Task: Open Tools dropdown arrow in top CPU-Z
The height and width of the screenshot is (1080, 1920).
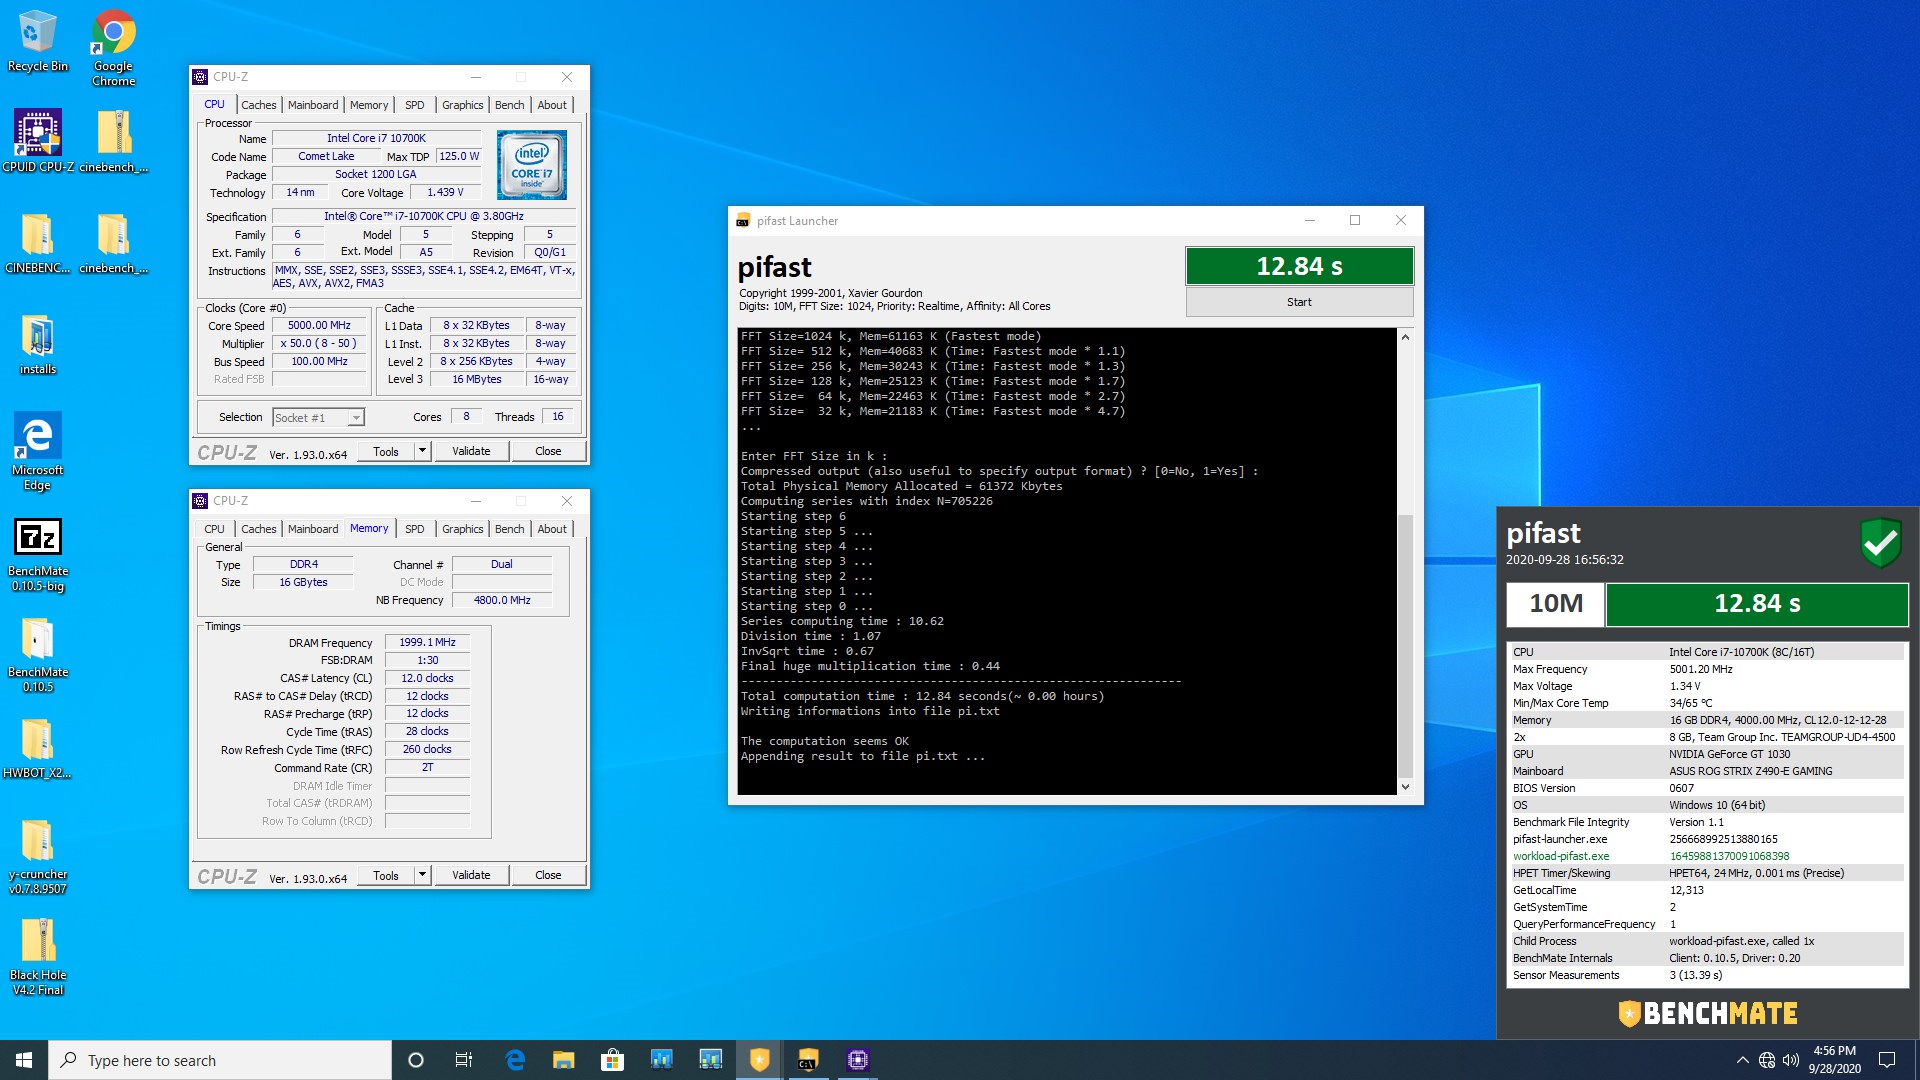Action: pos(422,451)
